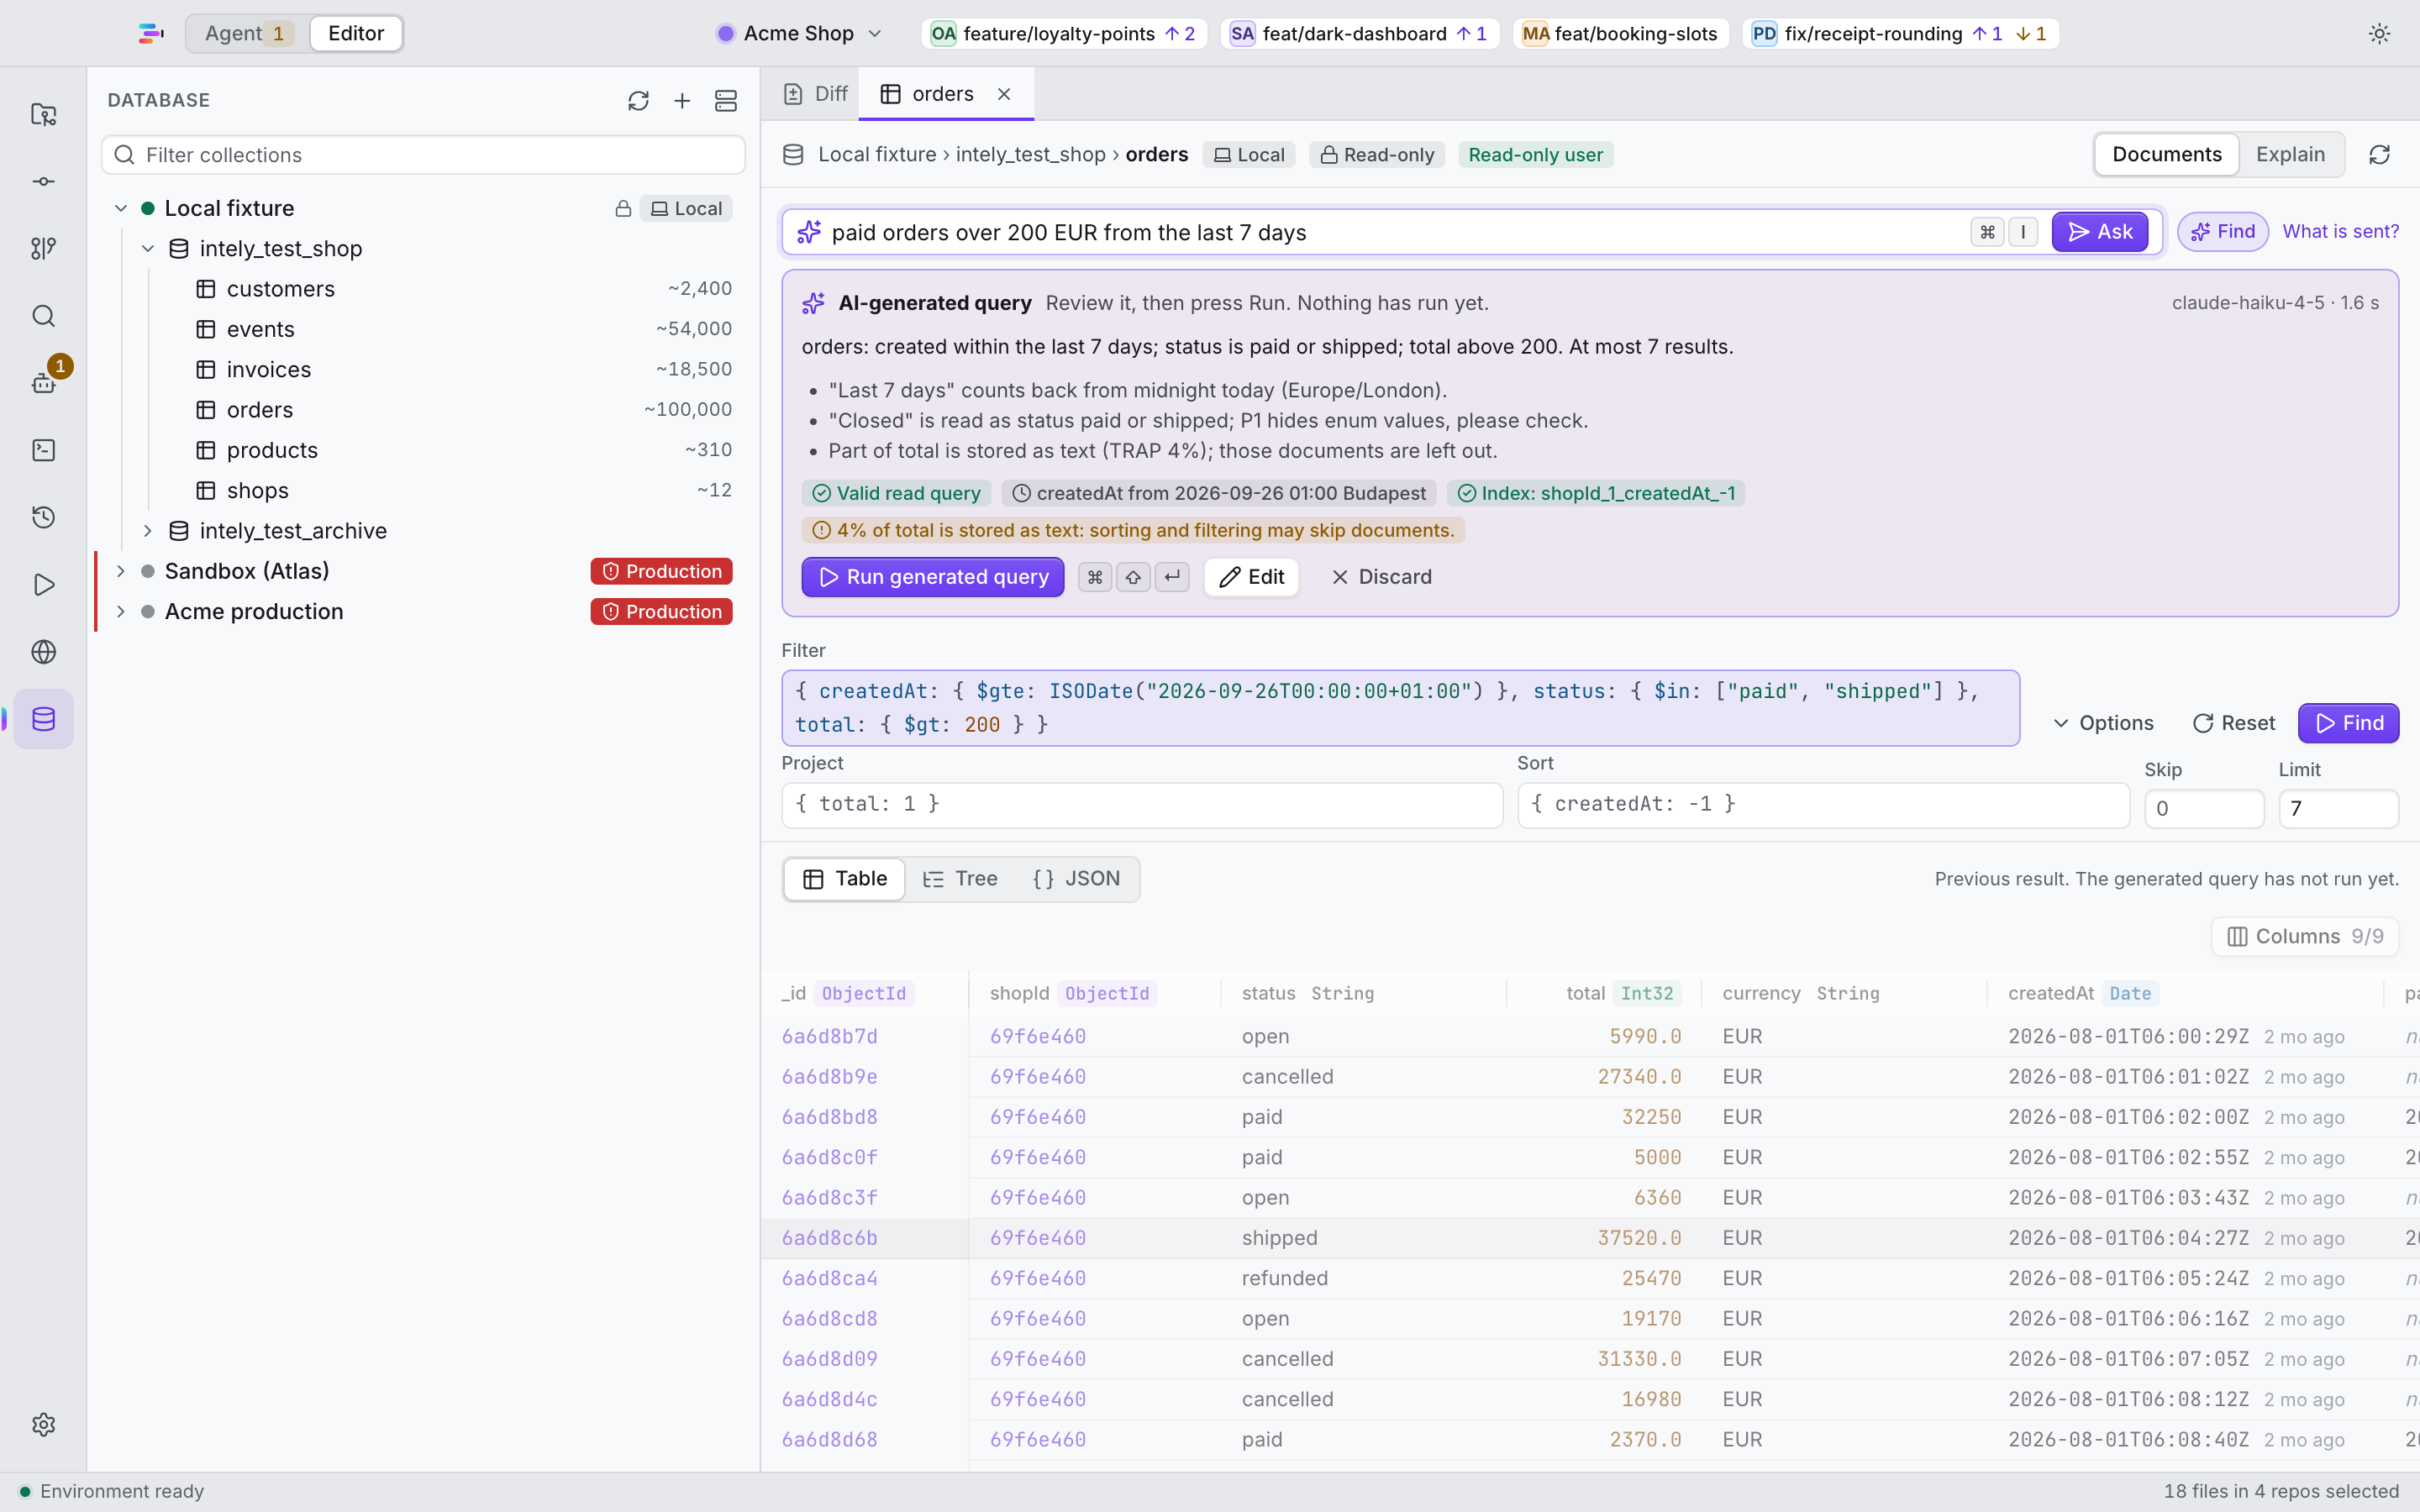Close the orders tab
2420x1512 pixels.
(x=1004, y=94)
